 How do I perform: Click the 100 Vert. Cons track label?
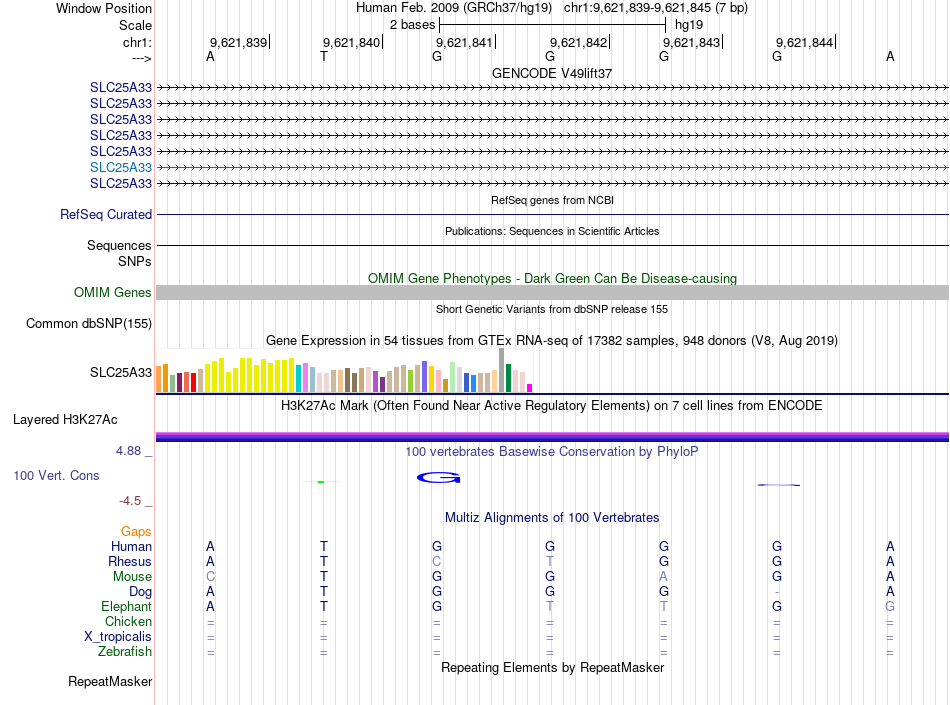pos(56,475)
